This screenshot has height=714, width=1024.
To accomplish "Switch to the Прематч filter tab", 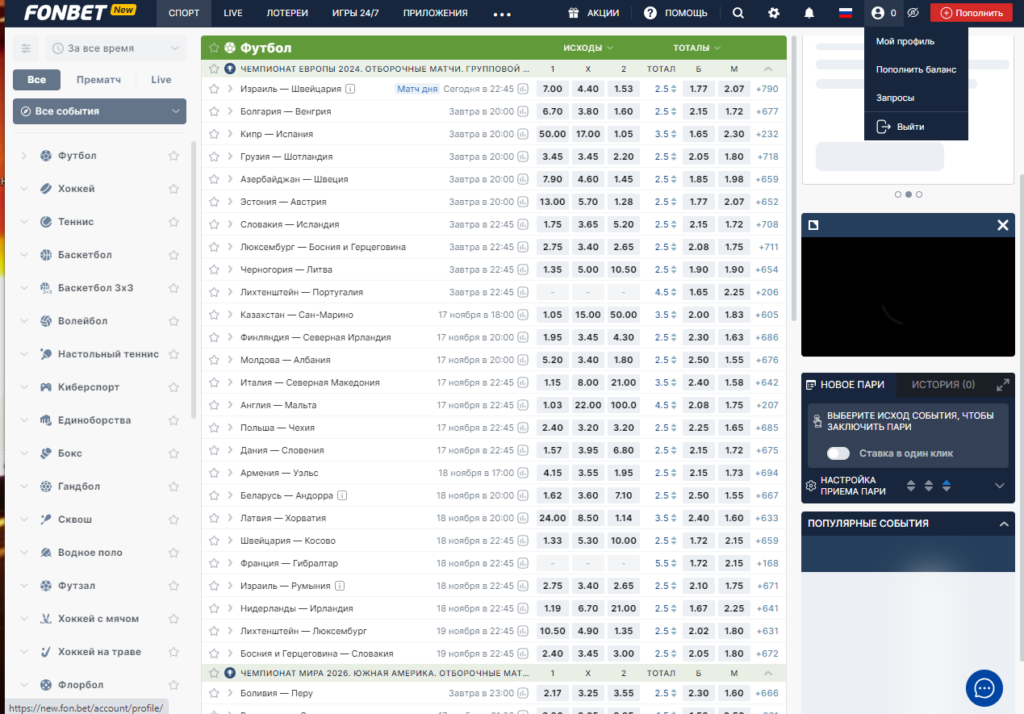I will [x=99, y=80].
